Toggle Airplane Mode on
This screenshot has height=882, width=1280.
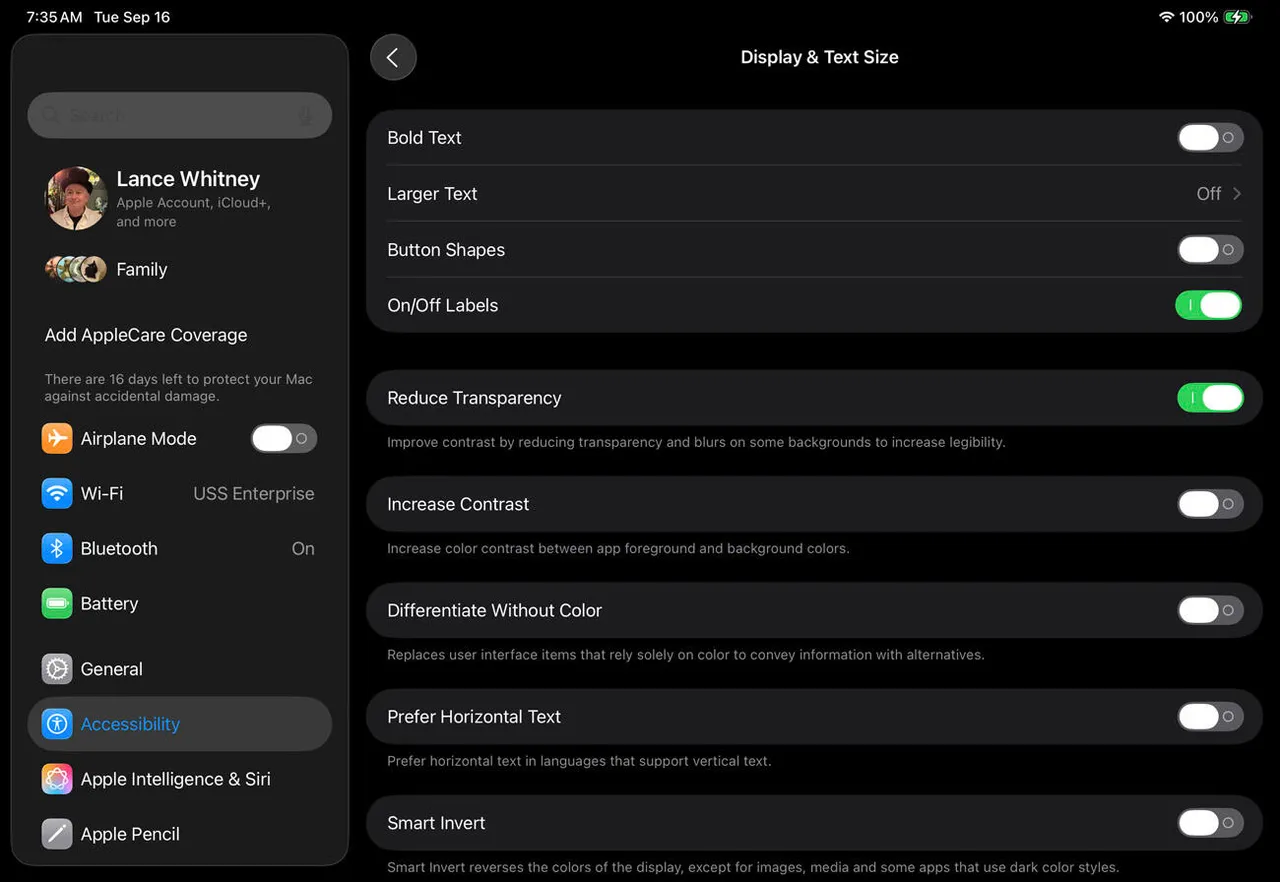coord(283,439)
